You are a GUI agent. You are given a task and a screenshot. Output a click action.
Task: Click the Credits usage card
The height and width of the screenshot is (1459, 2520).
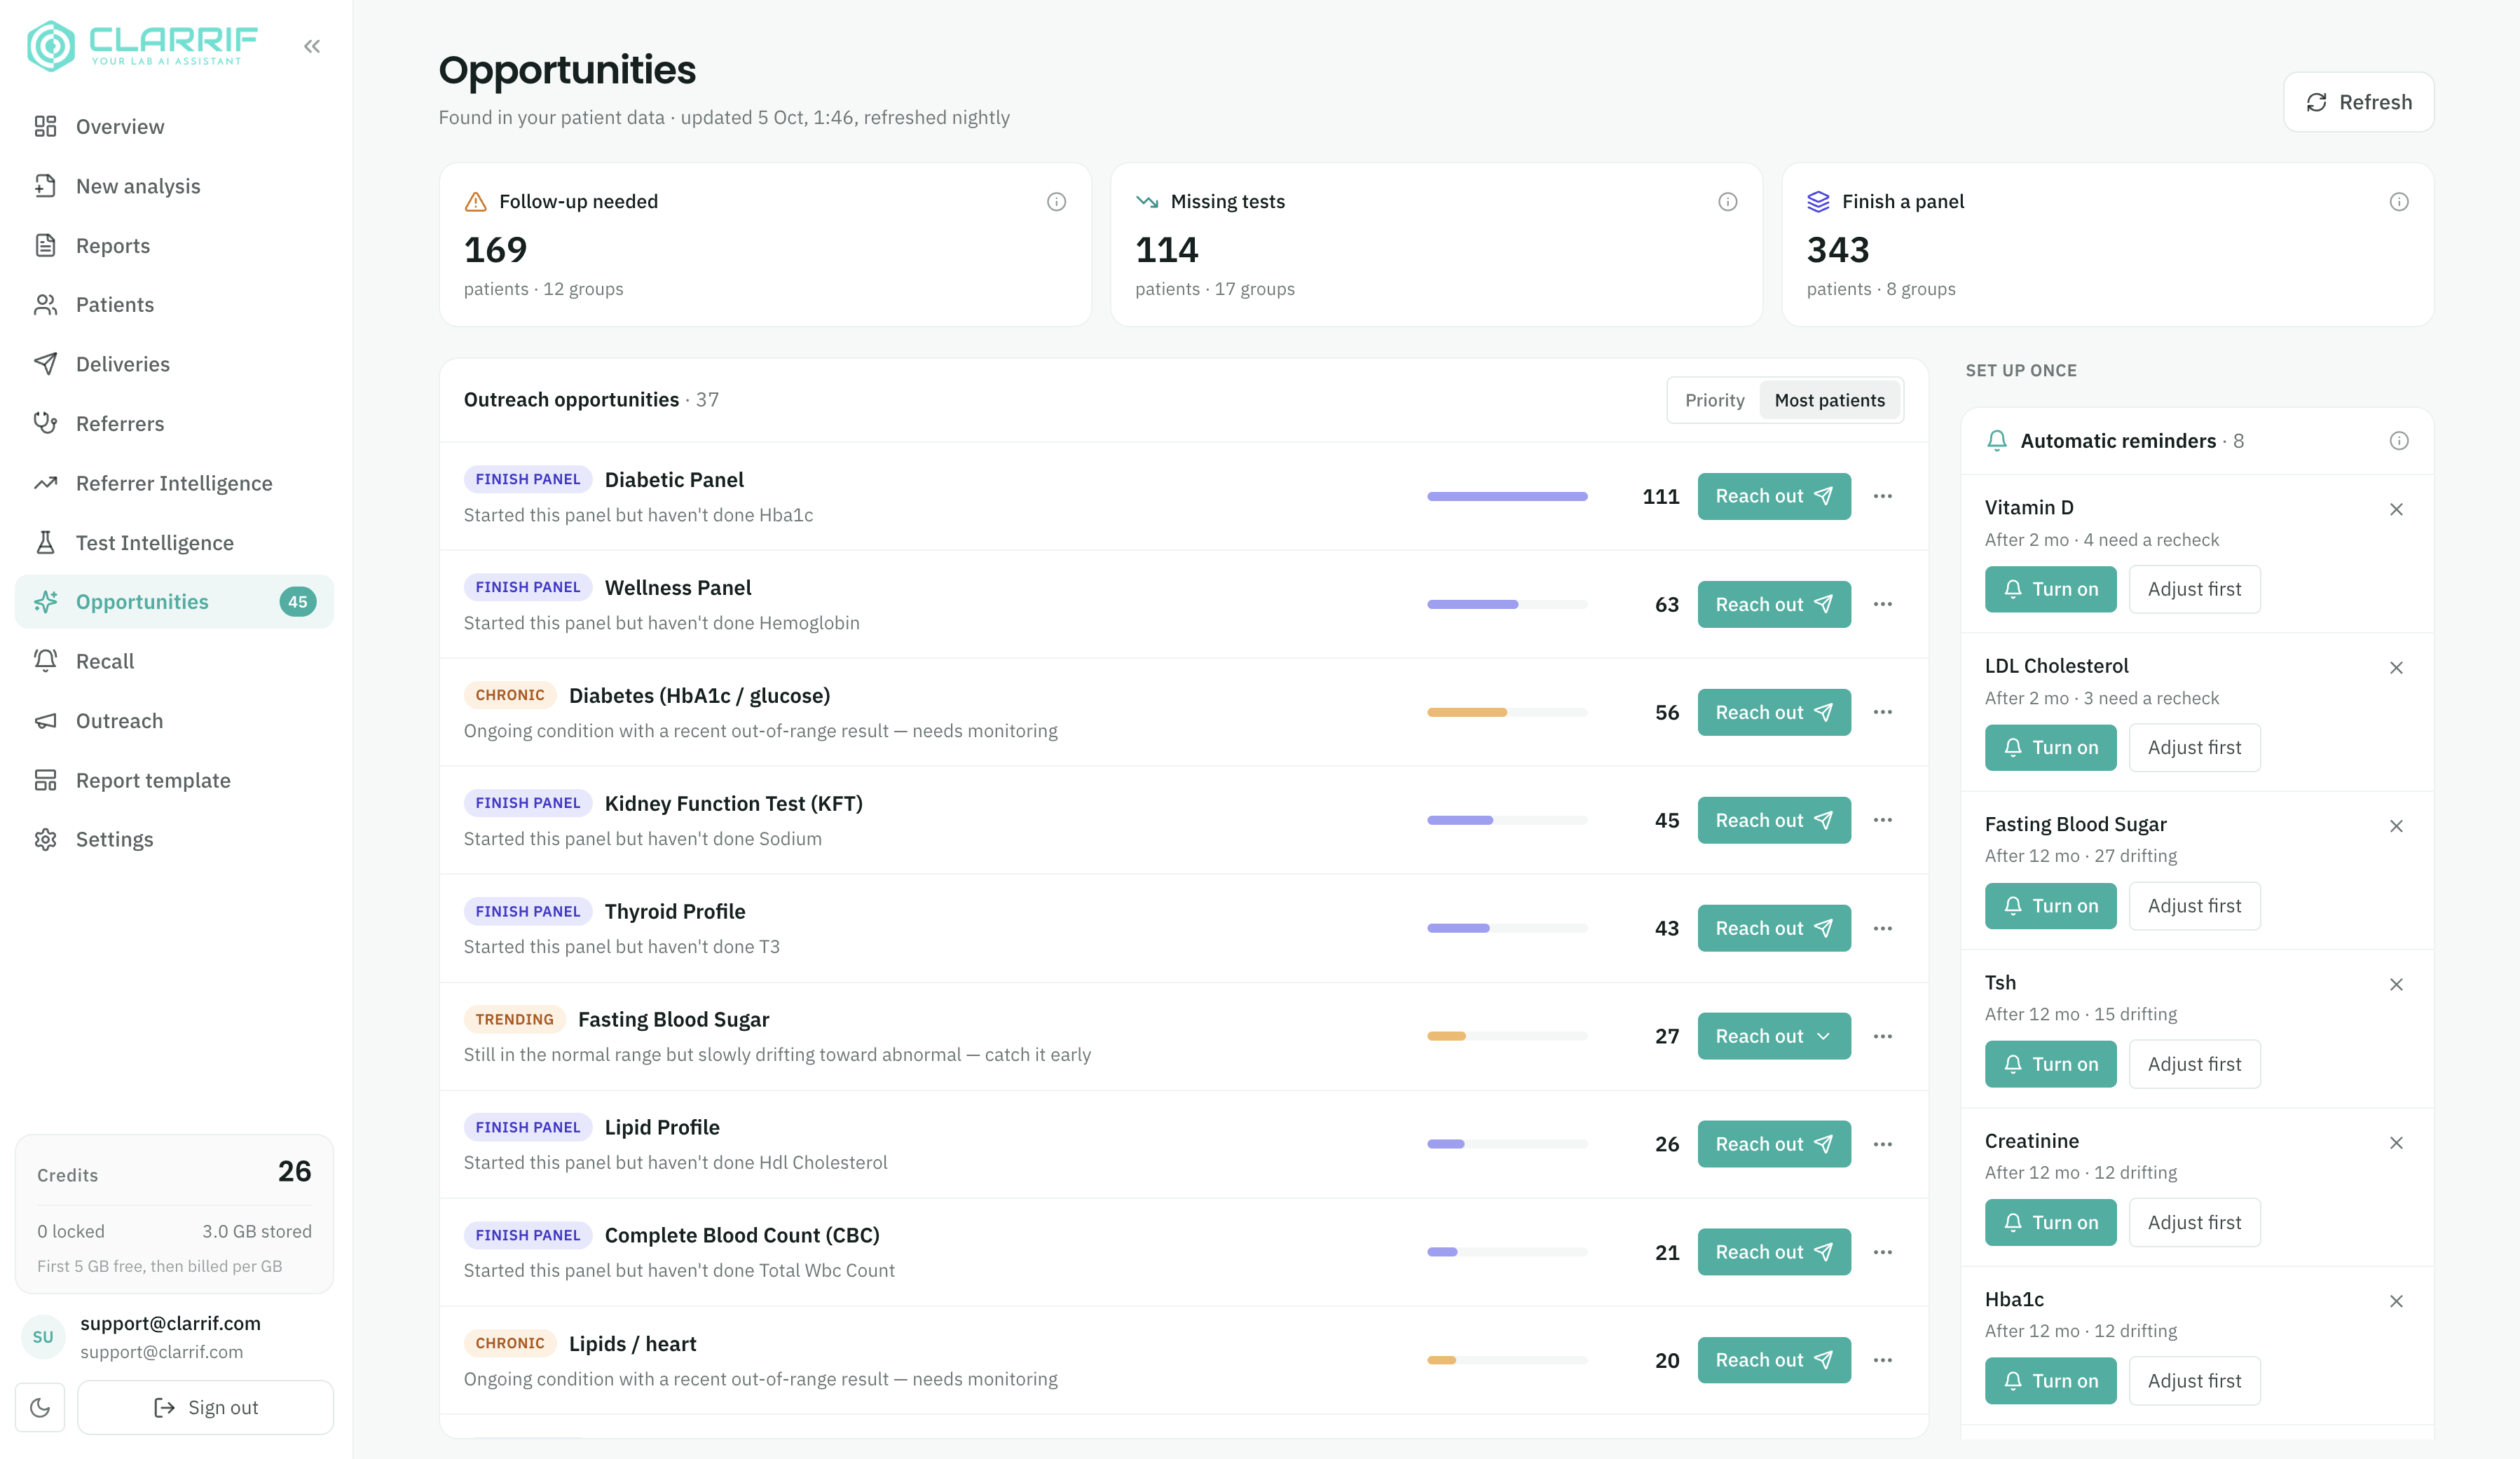pyautogui.click(x=174, y=1214)
